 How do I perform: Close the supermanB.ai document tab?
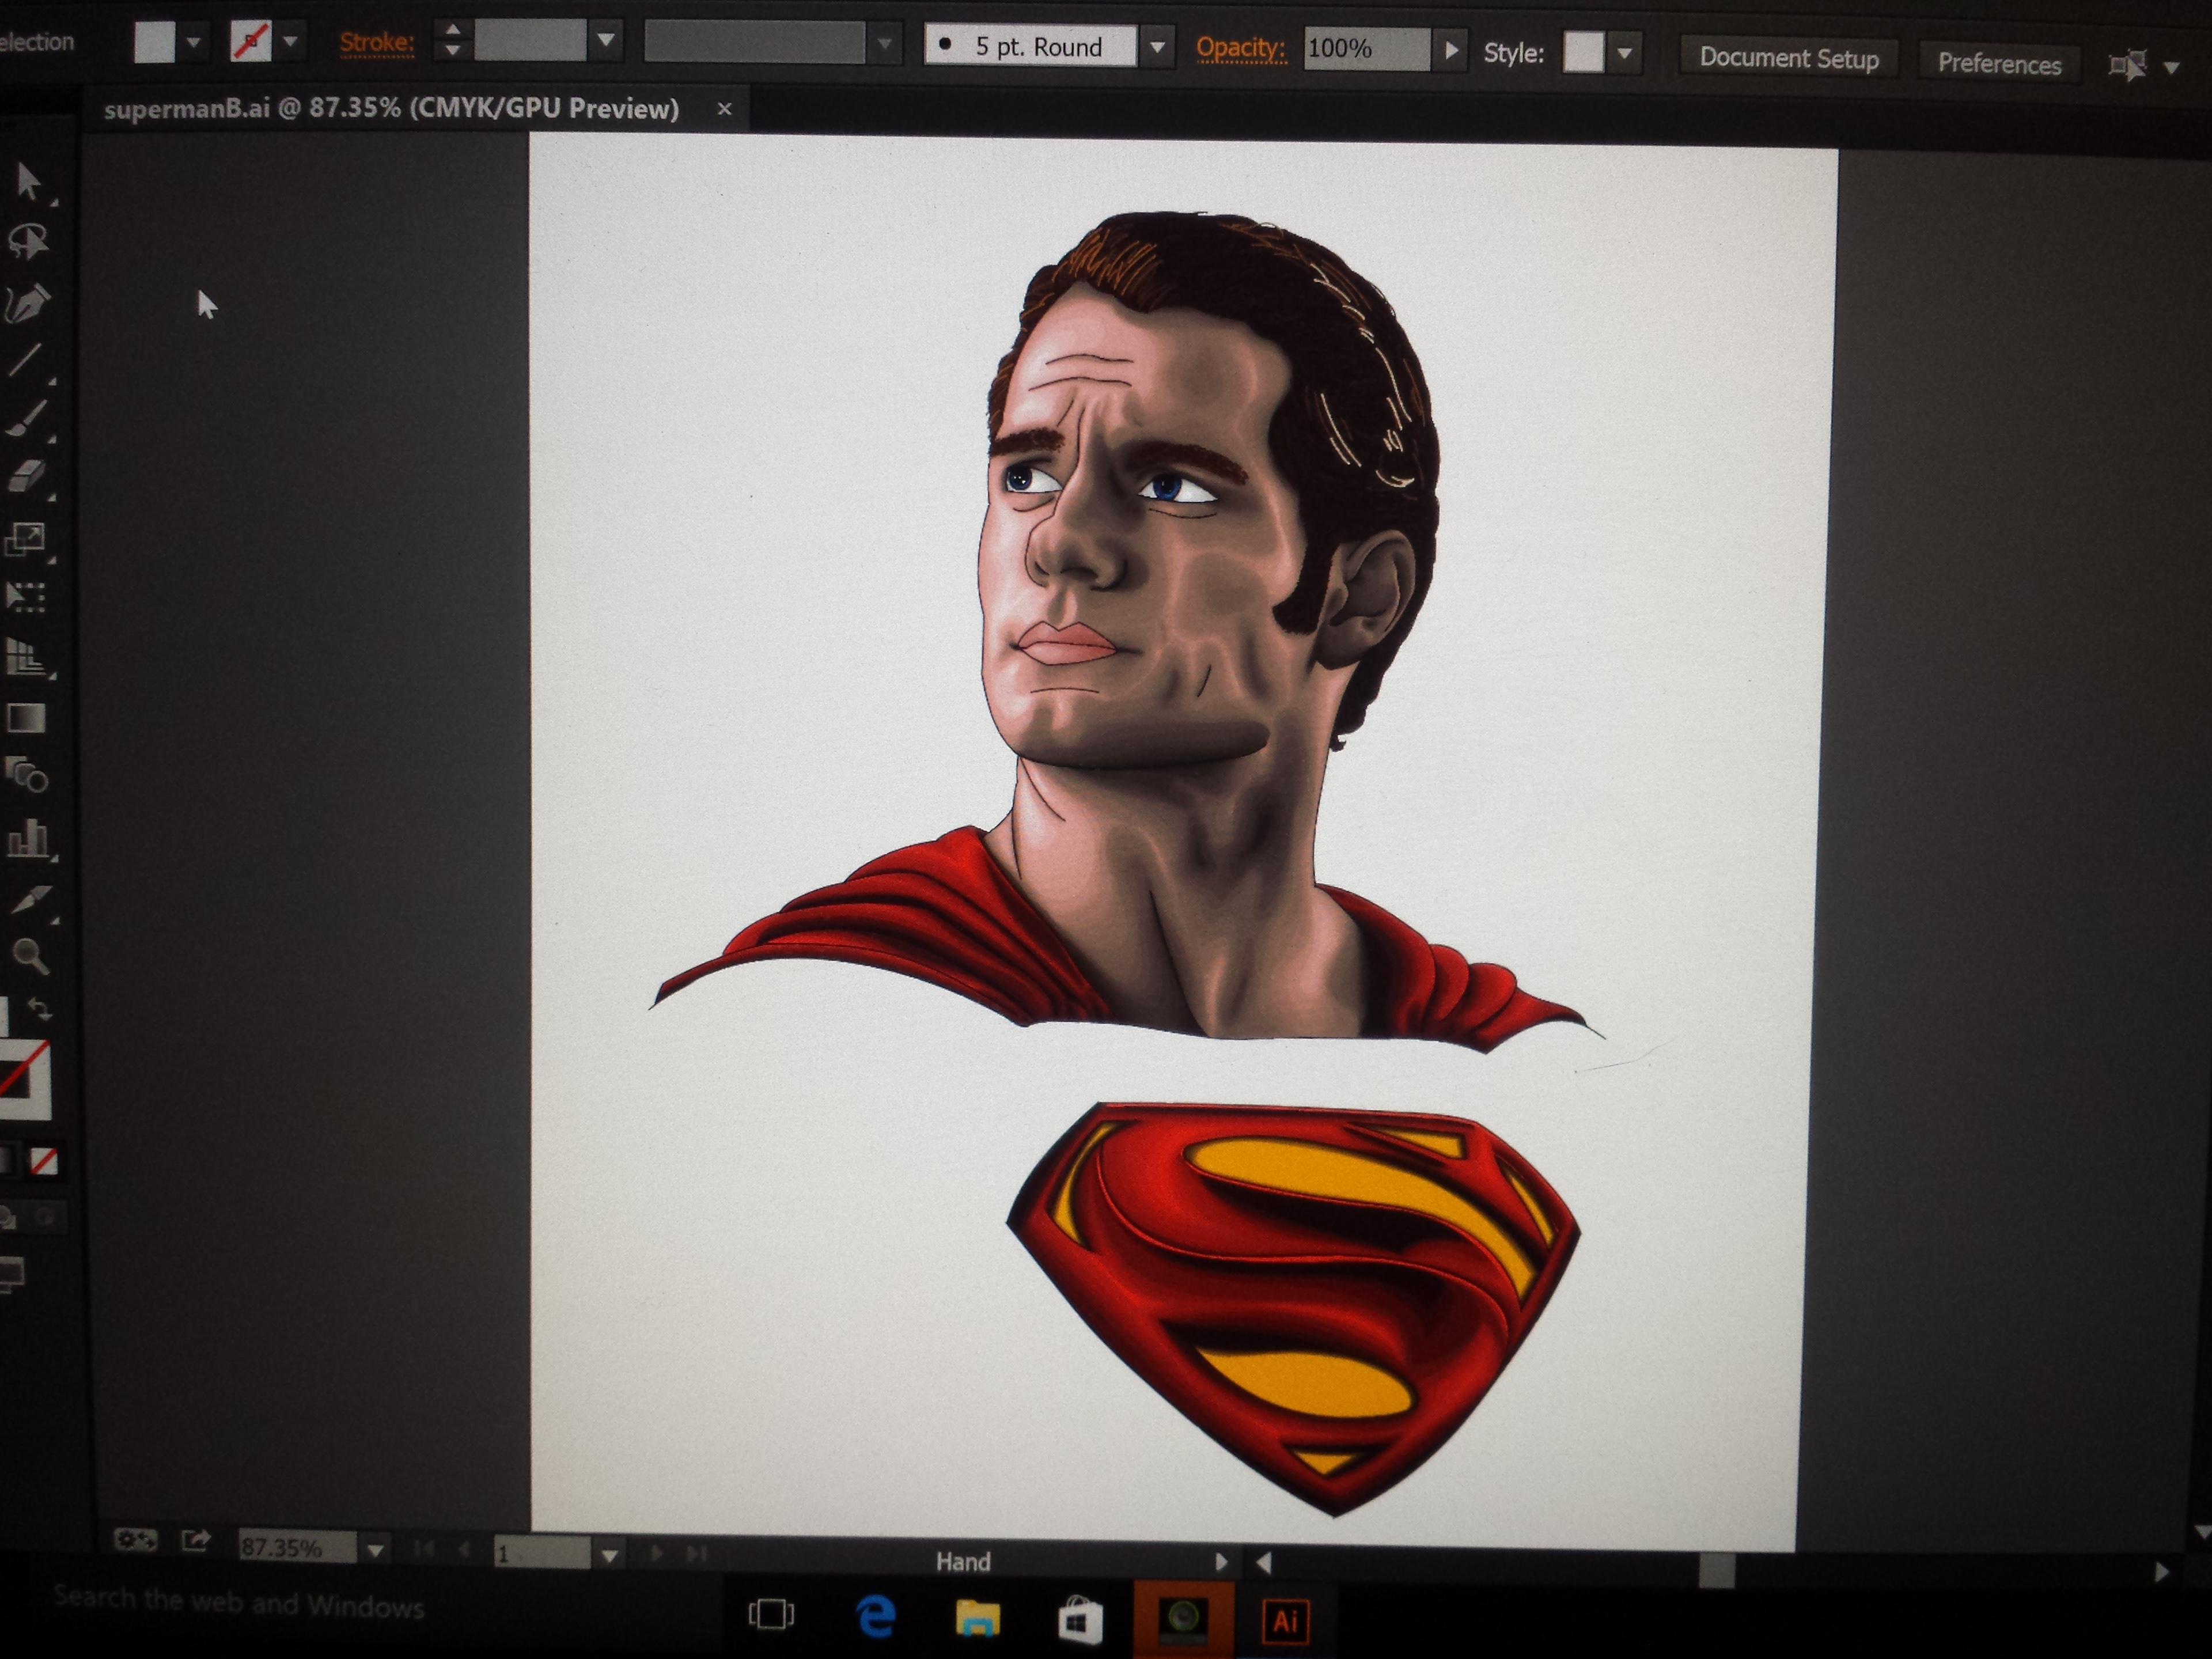(724, 108)
